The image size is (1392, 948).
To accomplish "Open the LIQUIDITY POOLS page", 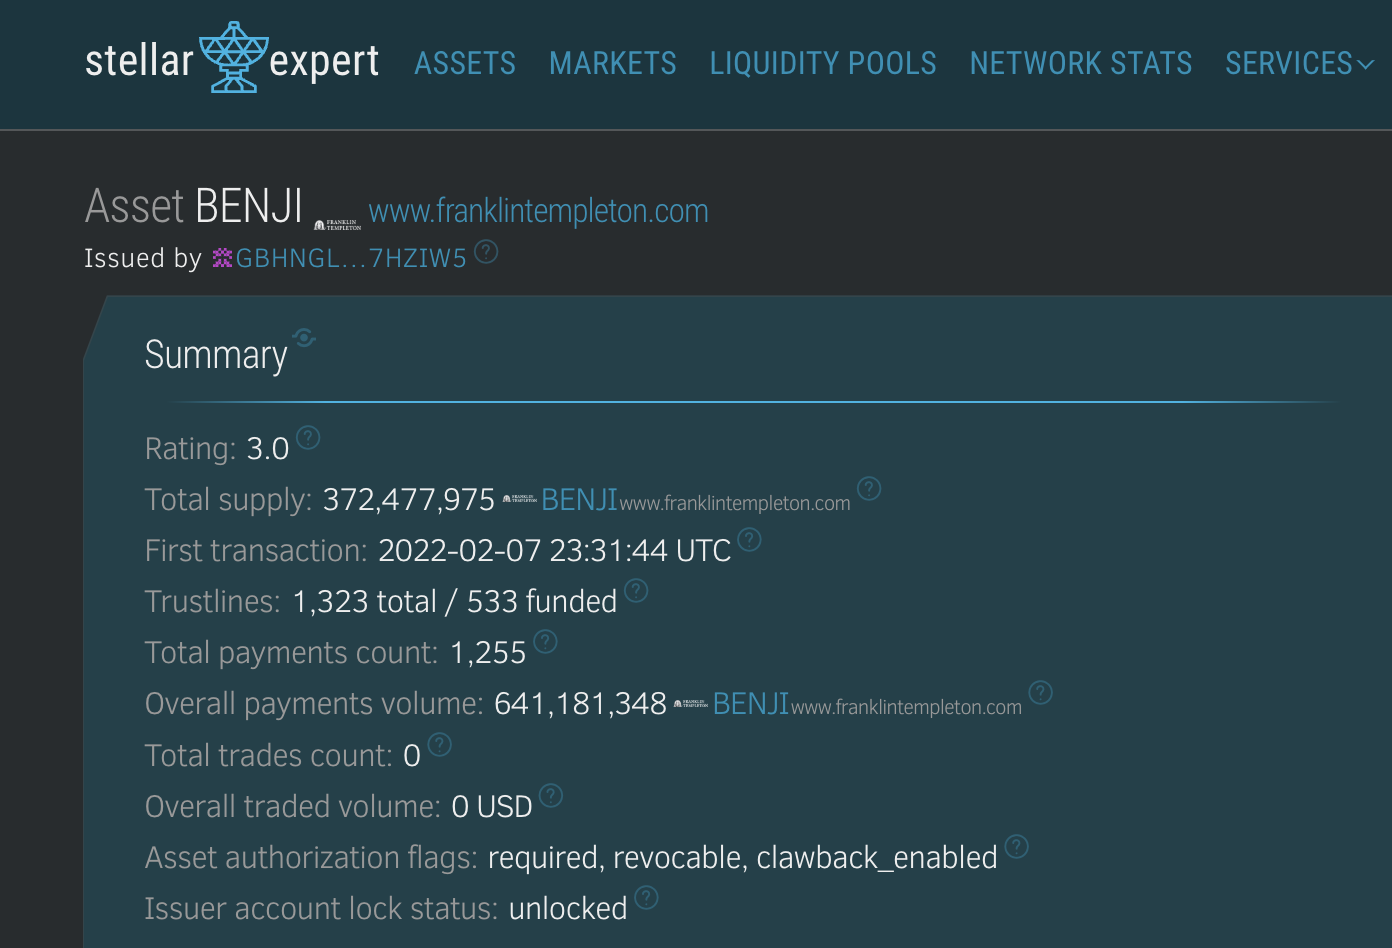I will pyautogui.click(x=822, y=63).
